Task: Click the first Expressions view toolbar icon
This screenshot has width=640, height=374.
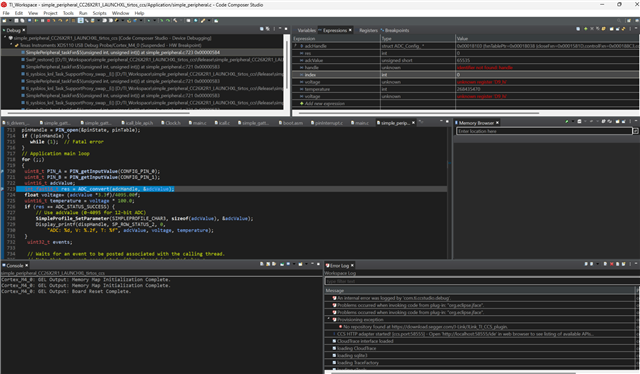Action: pyautogui.click(x=578, y=29)
